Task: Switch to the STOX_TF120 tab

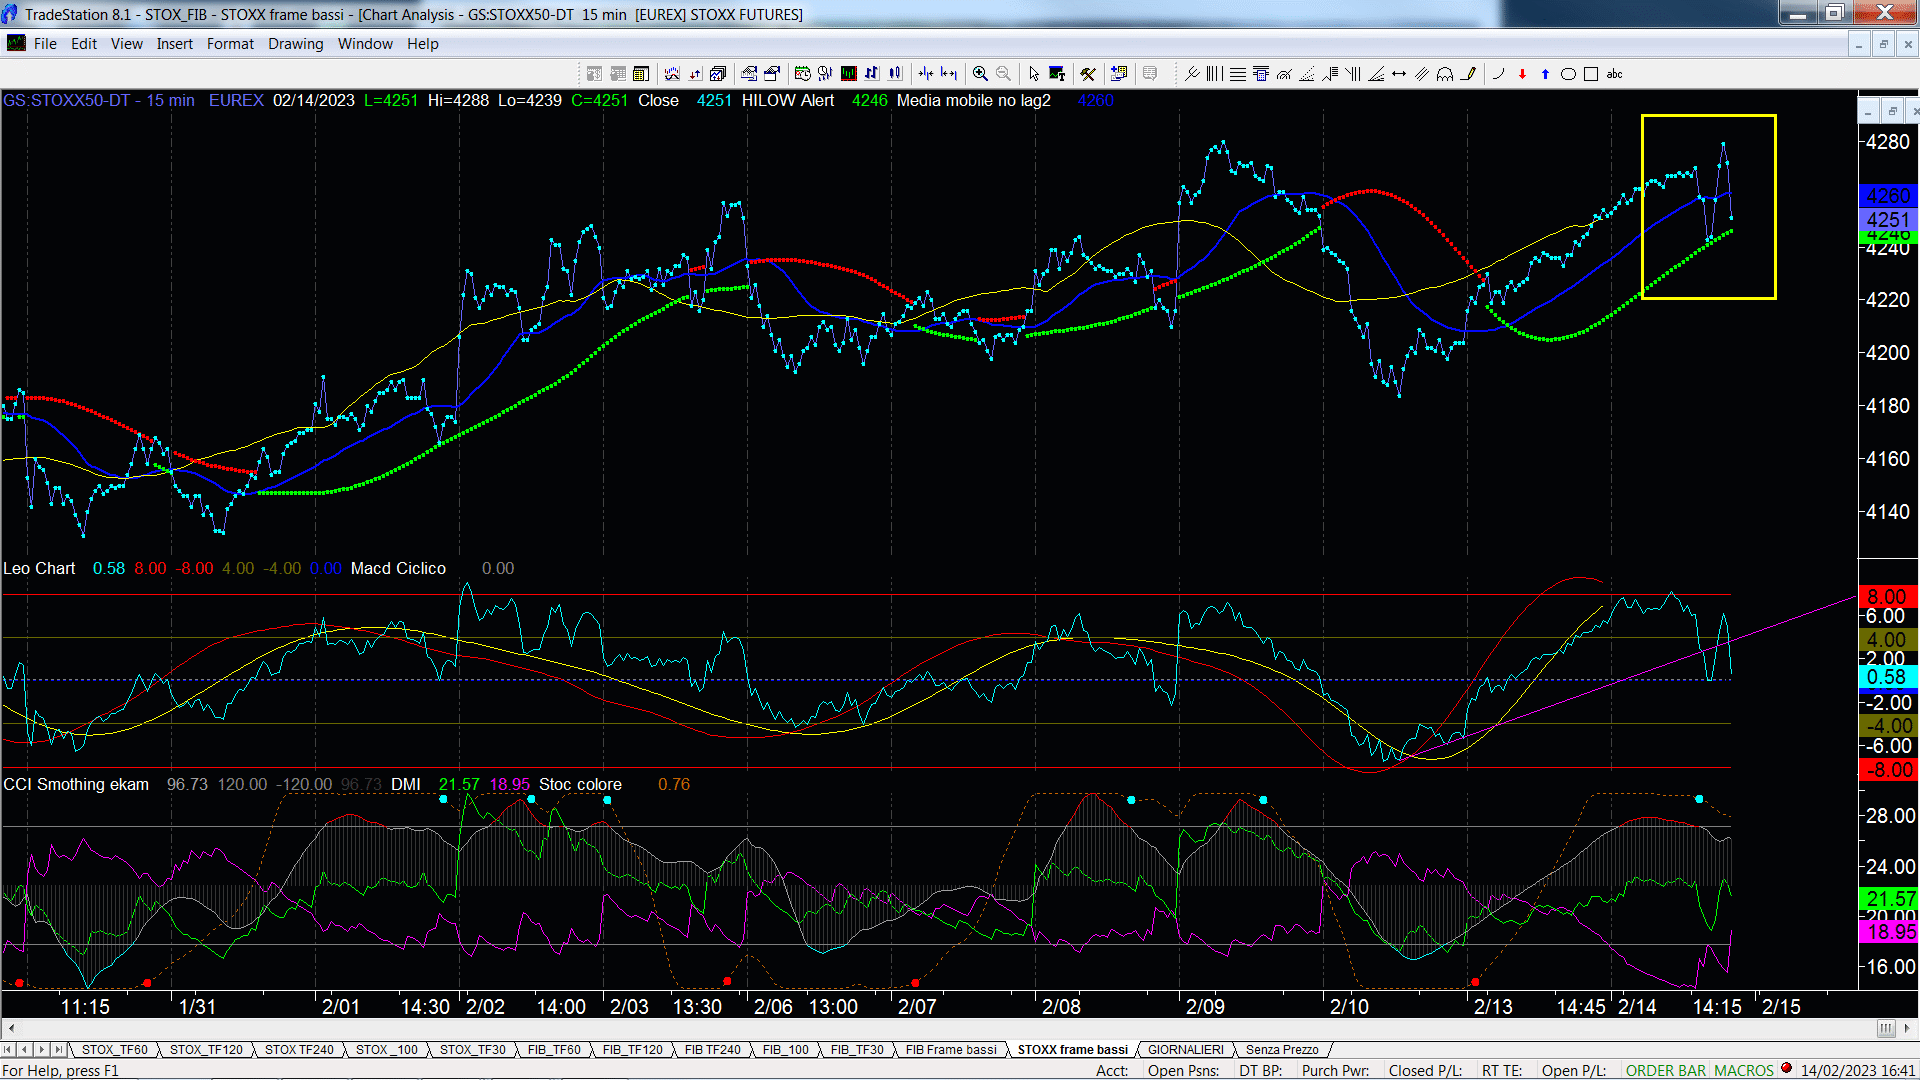Action: pyautogui.click(x=206, y=1050)
